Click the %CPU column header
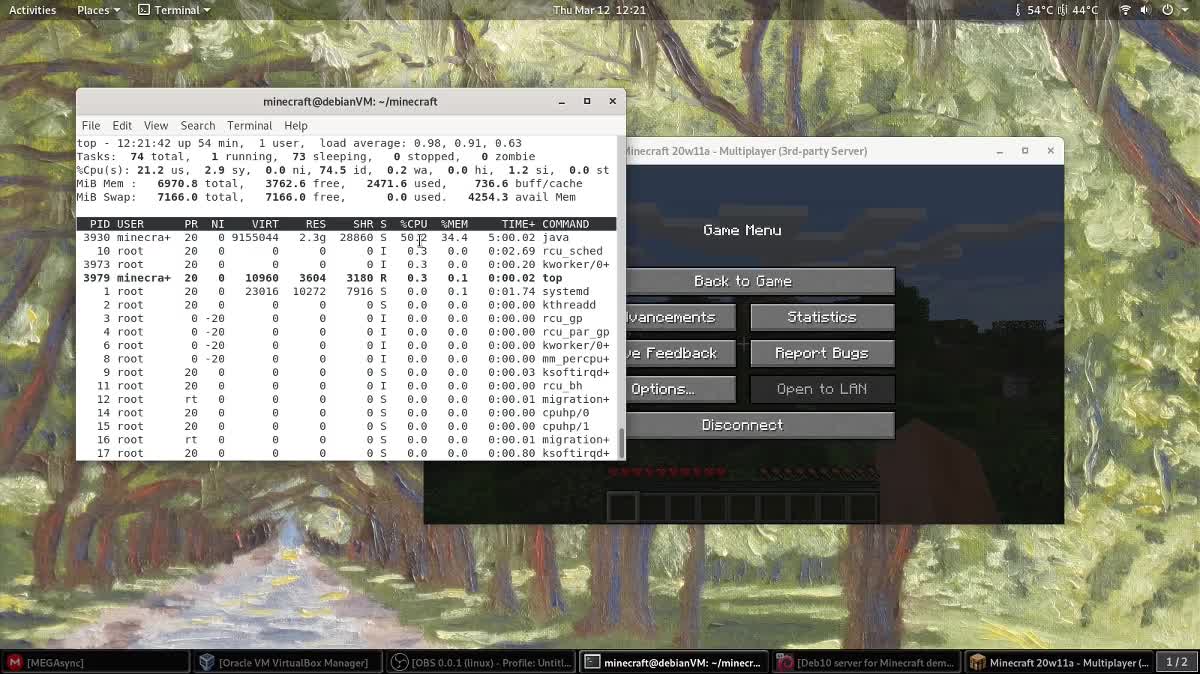Screen dimensions: 1200x674 point(414,224)
